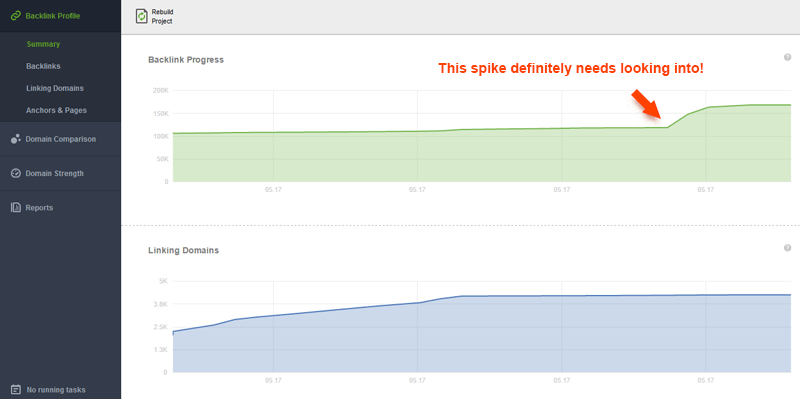
Task: Click the Backlink Profile chain icon
Action: point(16,16)
